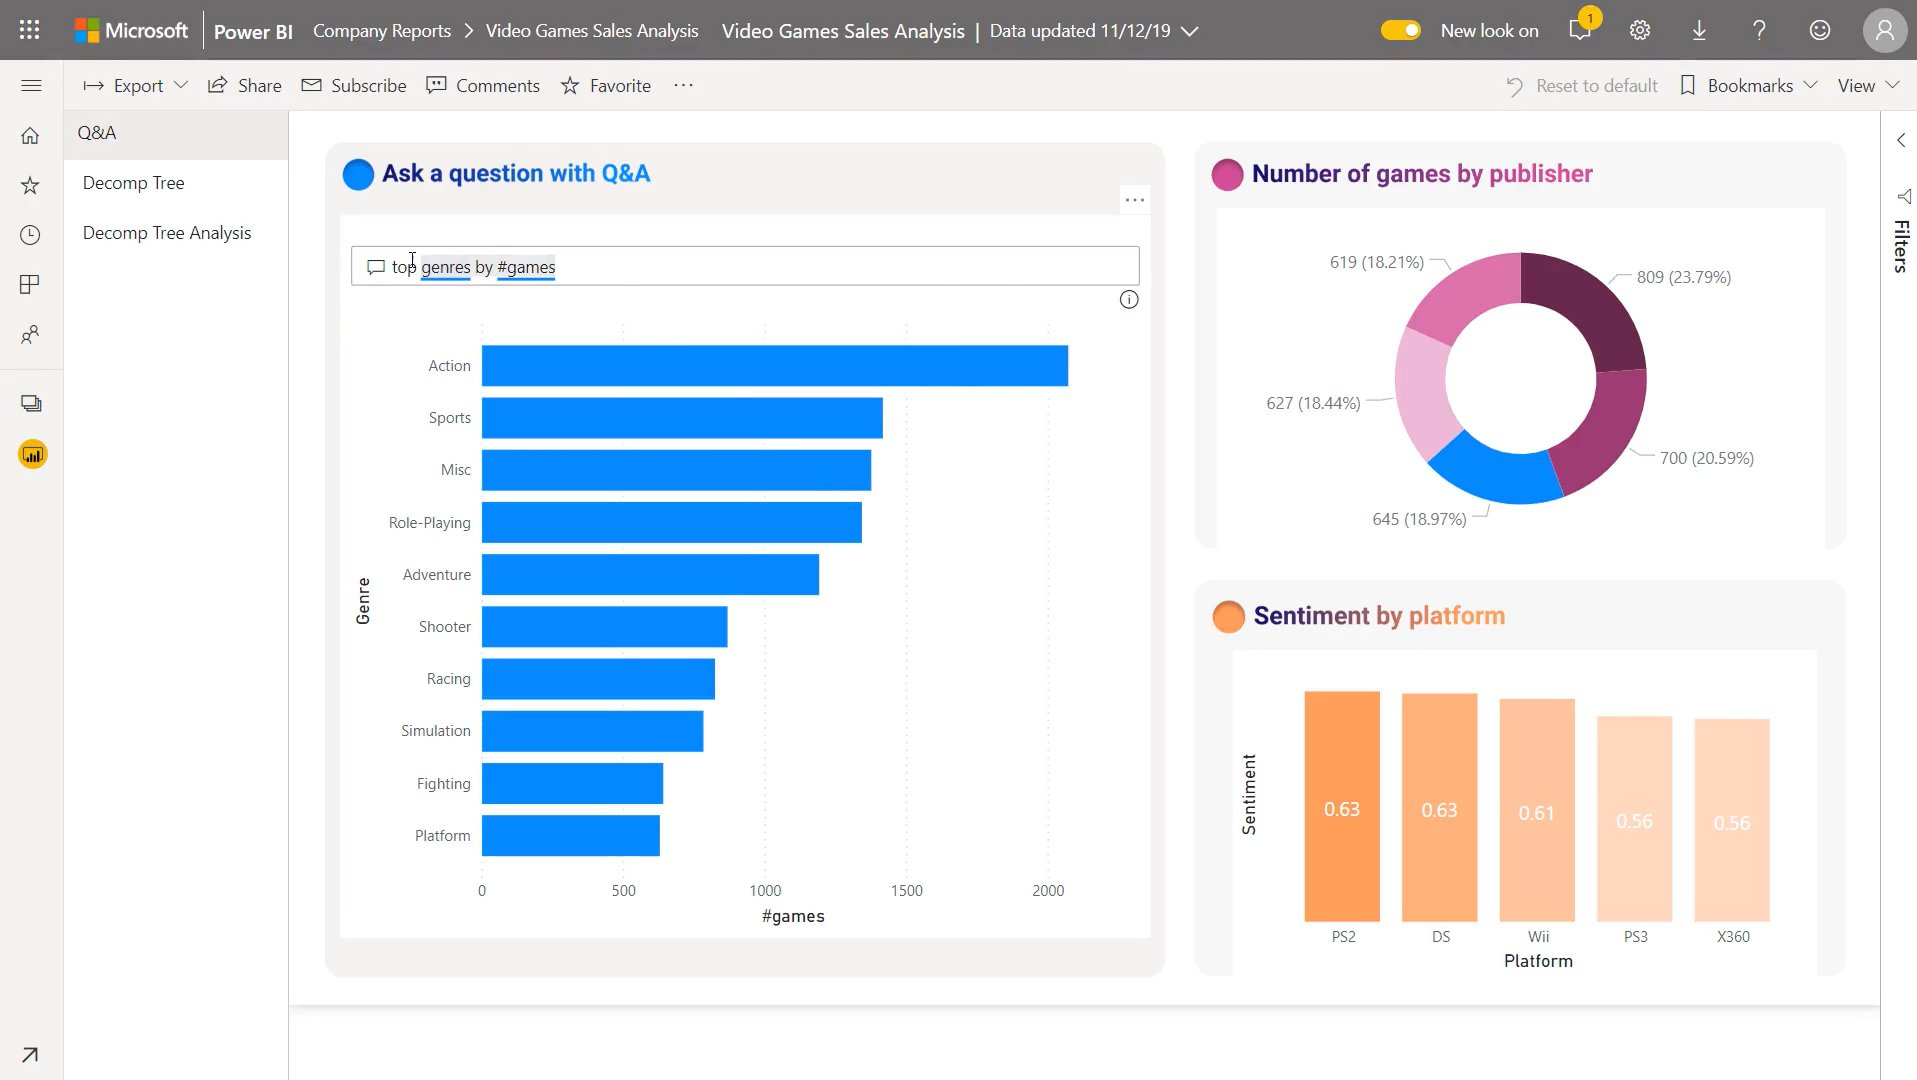The image size is (1917, 1080).
Task: Open the Decomp Tree Analysis page
Action: point(166,232)
